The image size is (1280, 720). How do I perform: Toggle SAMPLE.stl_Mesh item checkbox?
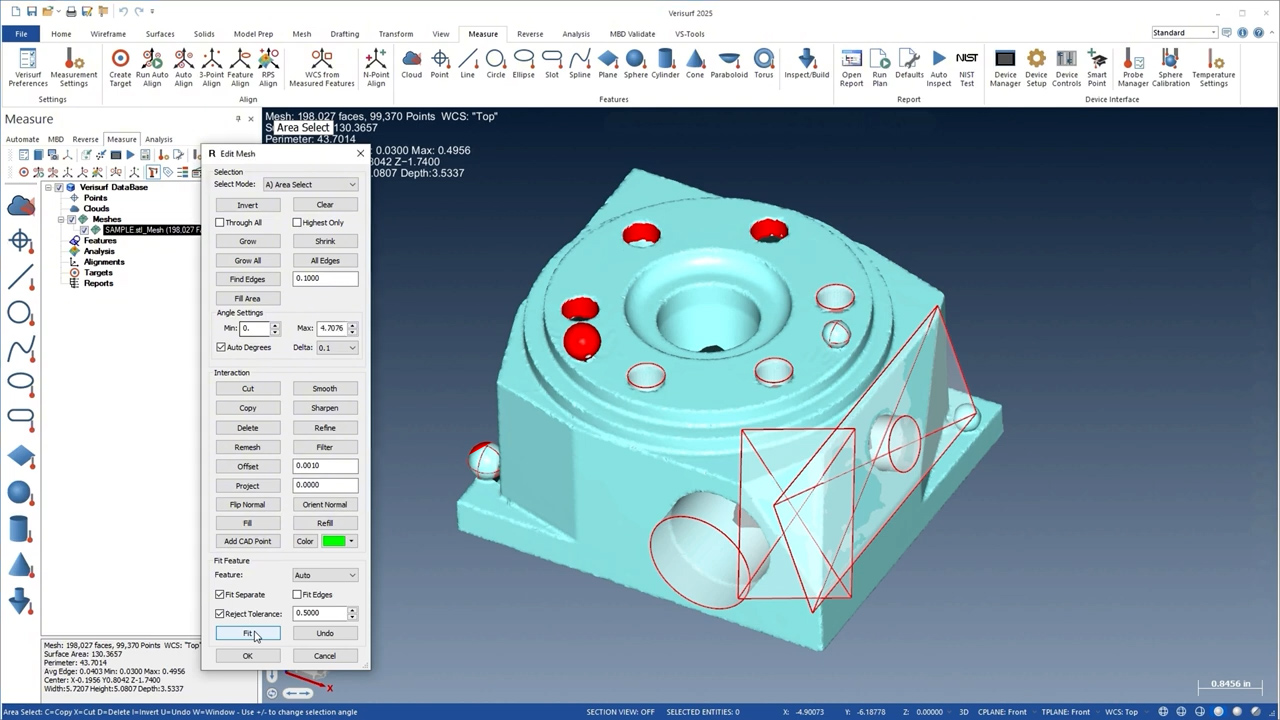coord(84,230)
